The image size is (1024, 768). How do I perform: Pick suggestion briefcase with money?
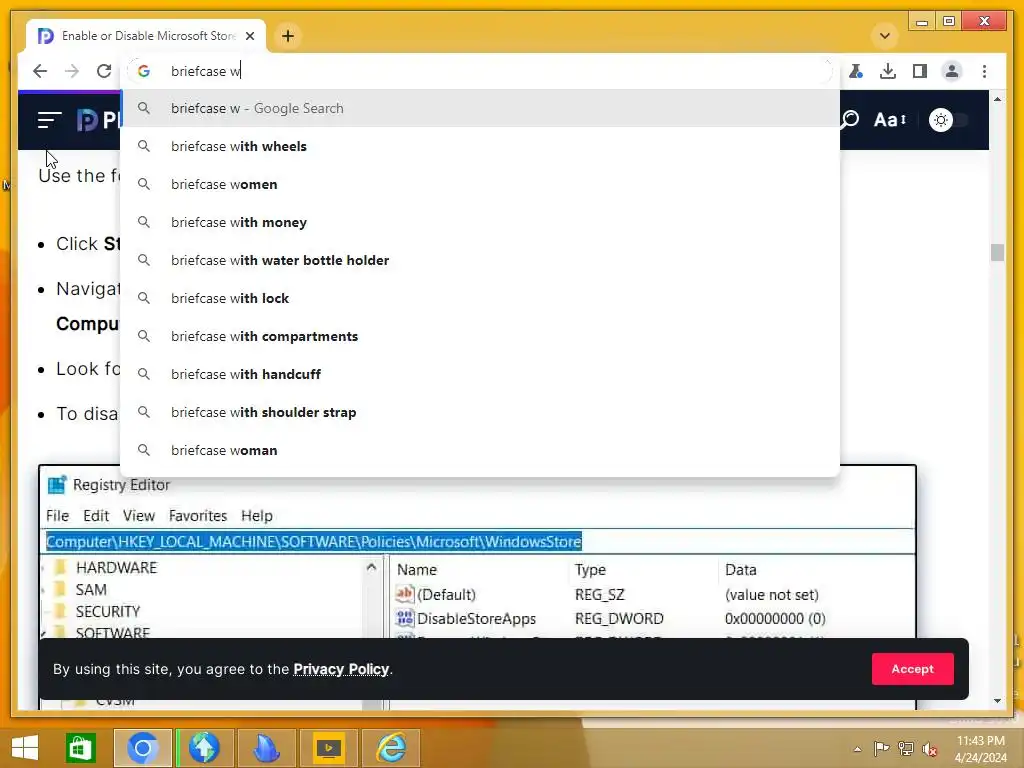(x=480, y=222)
